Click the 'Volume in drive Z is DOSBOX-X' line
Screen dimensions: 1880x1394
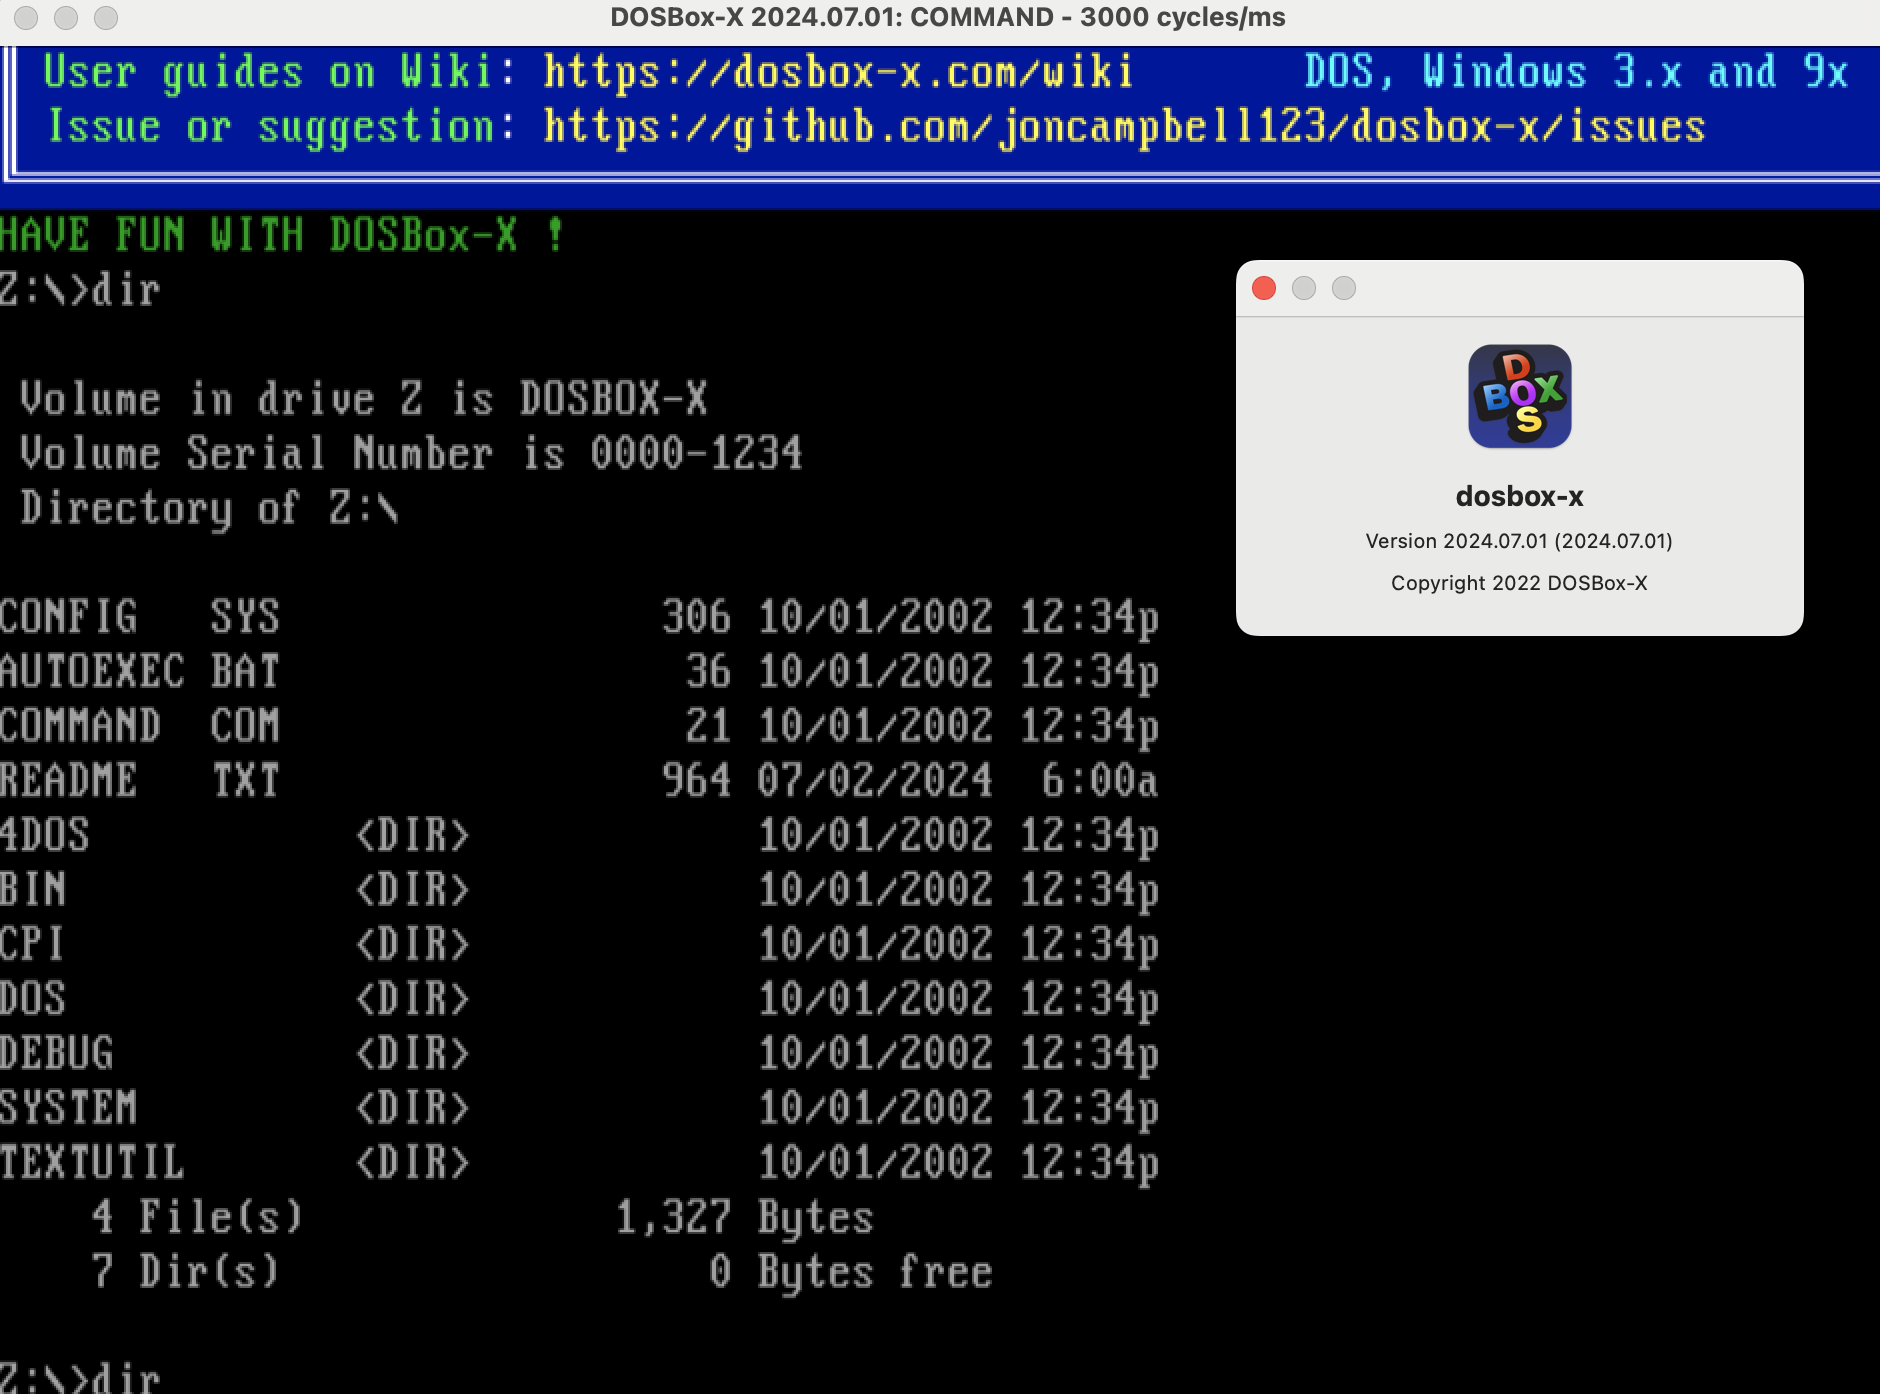[x=364, y=398]
